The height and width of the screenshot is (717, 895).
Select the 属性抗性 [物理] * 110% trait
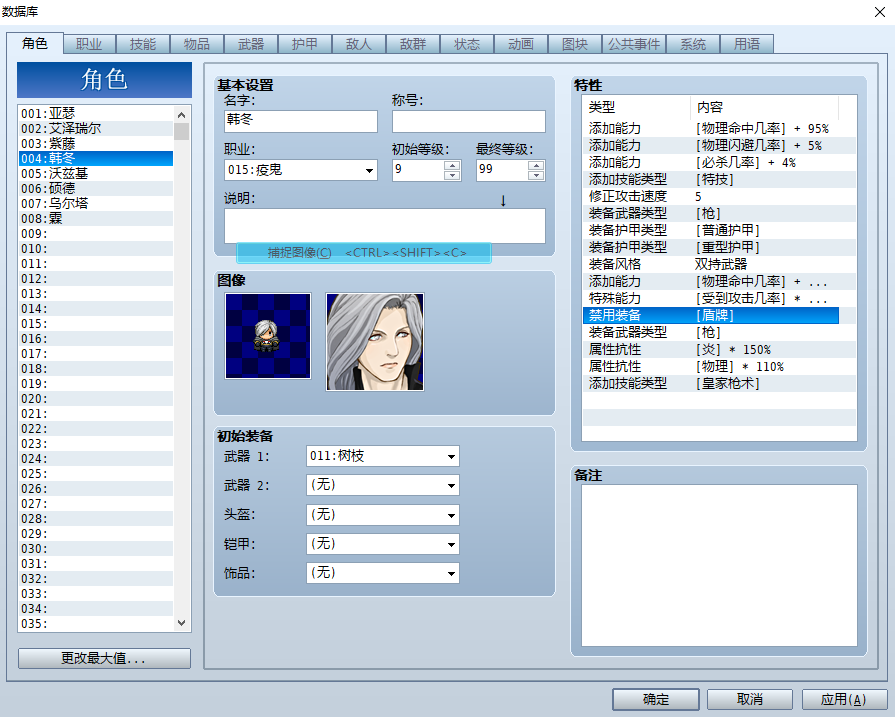point(719,366)
